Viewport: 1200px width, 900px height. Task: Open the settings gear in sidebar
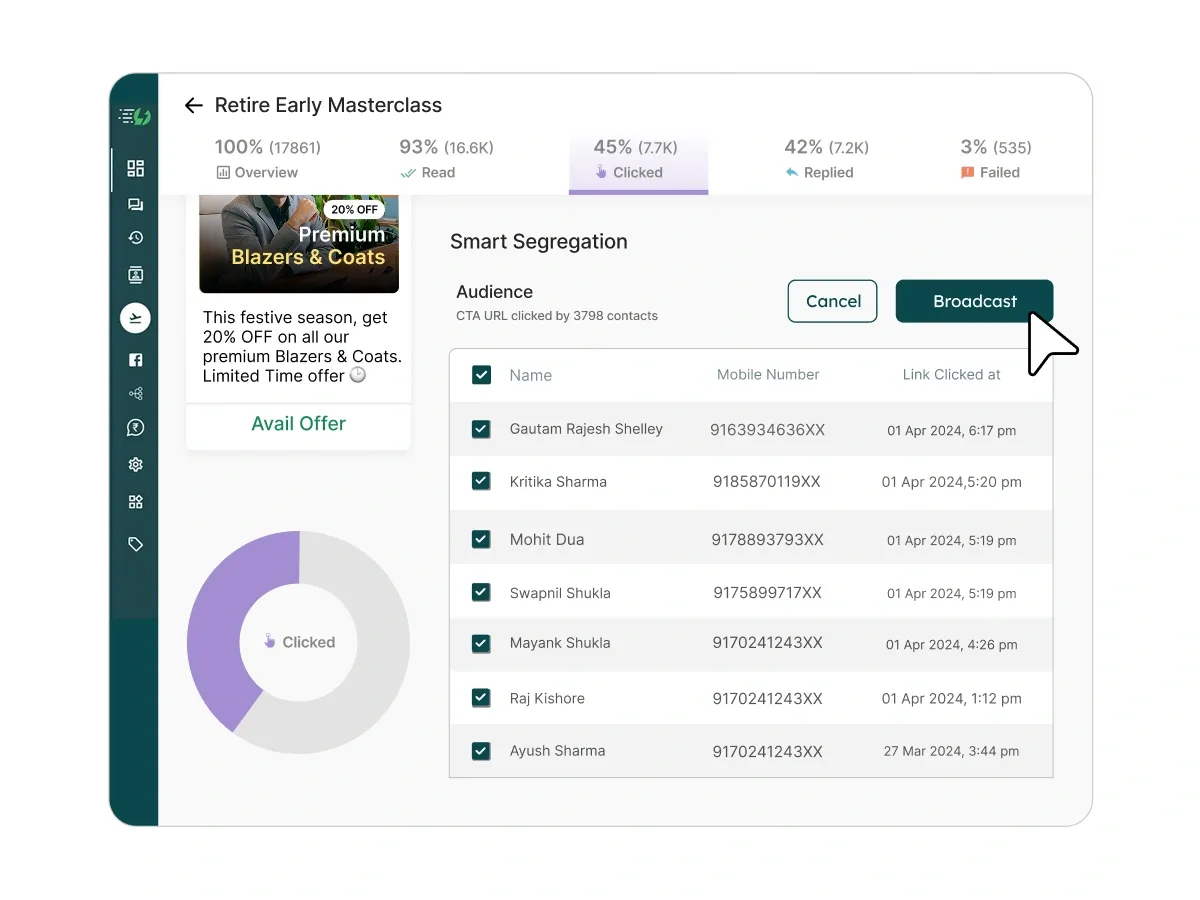[x=136, y=465]
